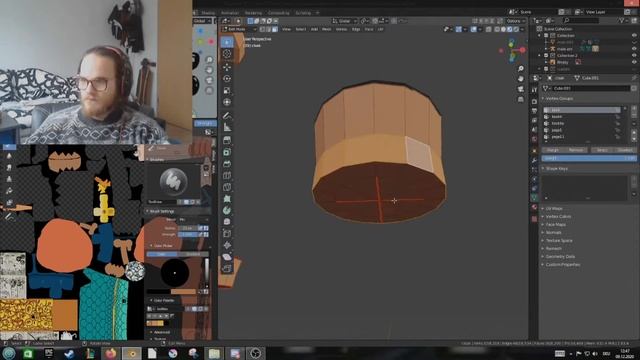This screenshot has height=360, width=640.
Task: Open the Select menu in viewport header
Action: point(301,29)
